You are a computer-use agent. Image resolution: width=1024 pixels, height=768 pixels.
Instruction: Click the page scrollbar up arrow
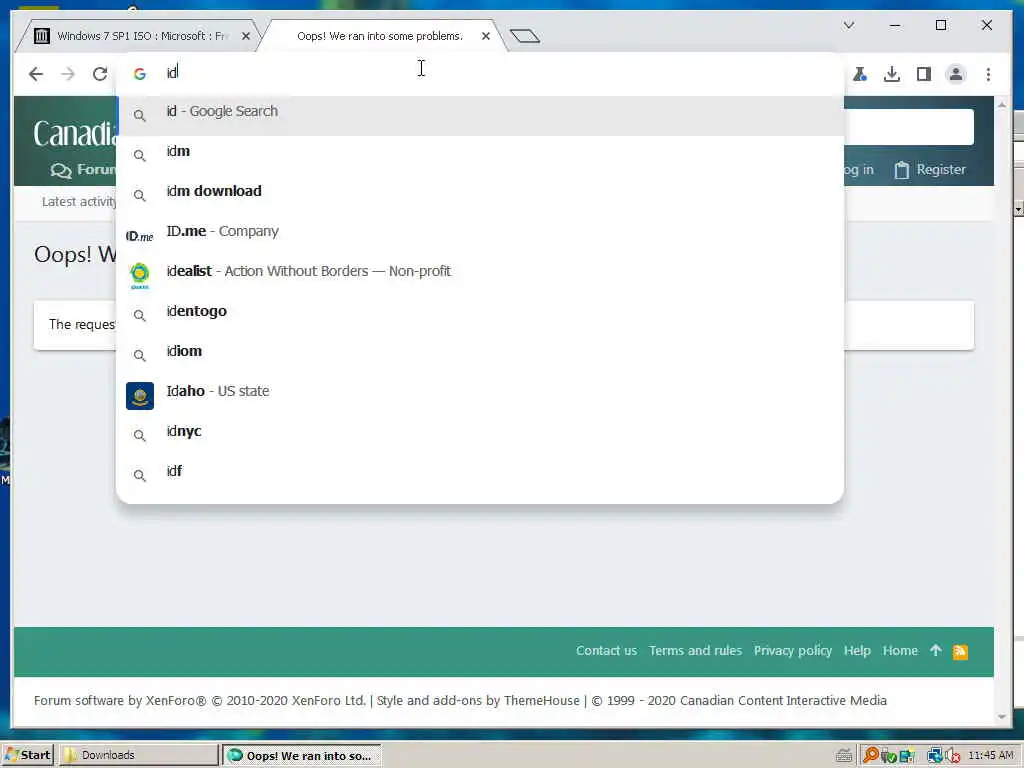click(1002, 104)
